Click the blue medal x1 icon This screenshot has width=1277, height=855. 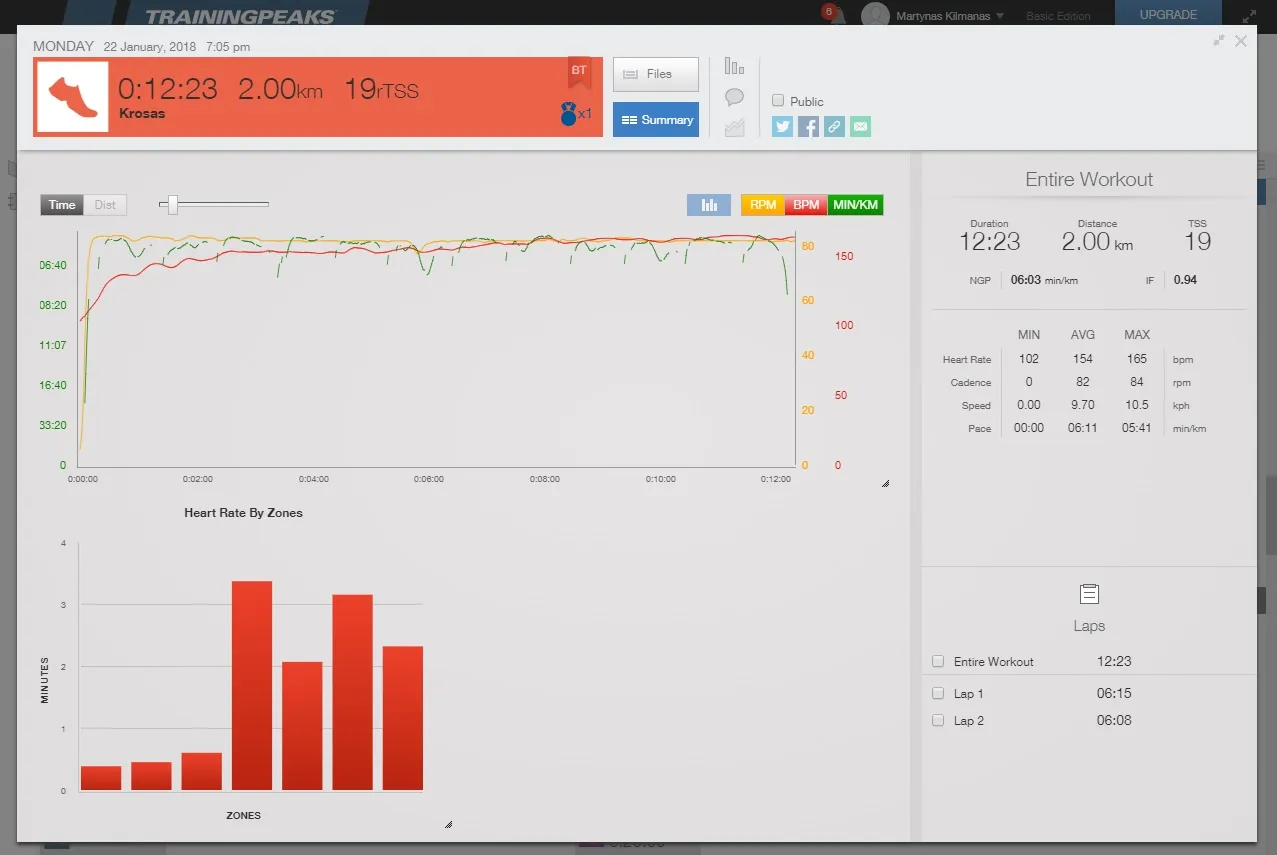(576, 113)
